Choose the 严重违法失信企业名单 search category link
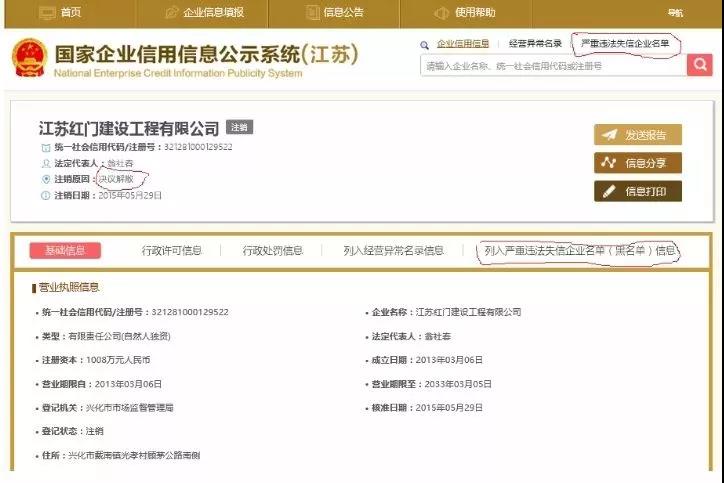The height and width of the screenshot is (483, 724). [x=625, y=44]
